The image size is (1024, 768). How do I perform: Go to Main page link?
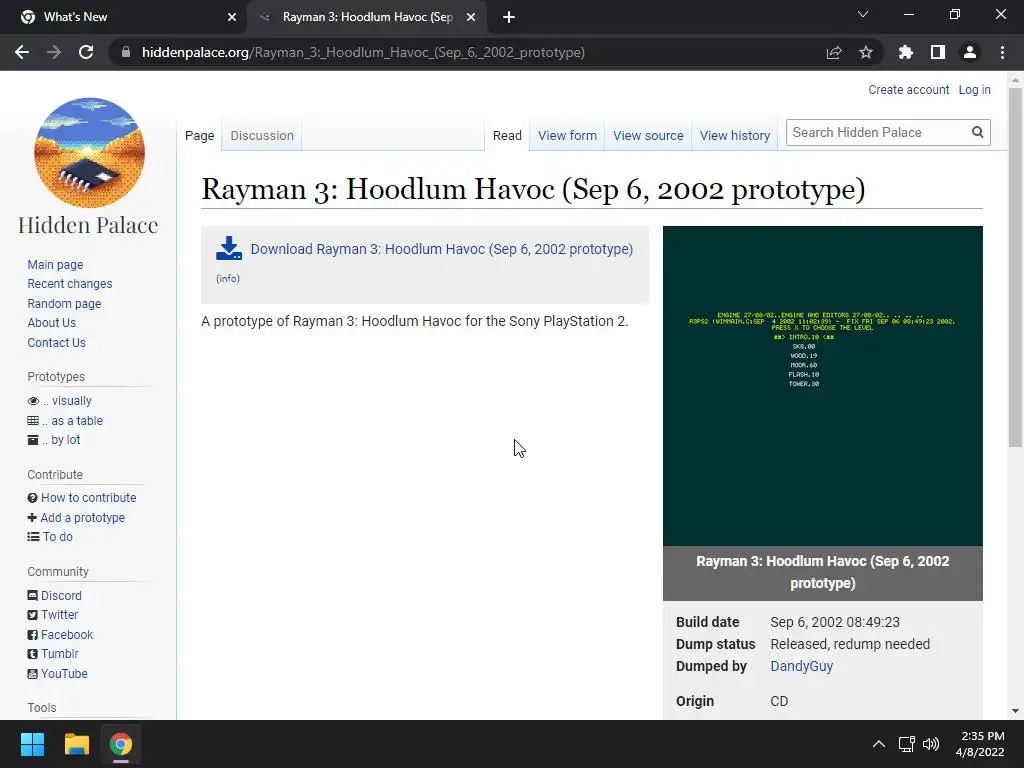coord(56,264)
